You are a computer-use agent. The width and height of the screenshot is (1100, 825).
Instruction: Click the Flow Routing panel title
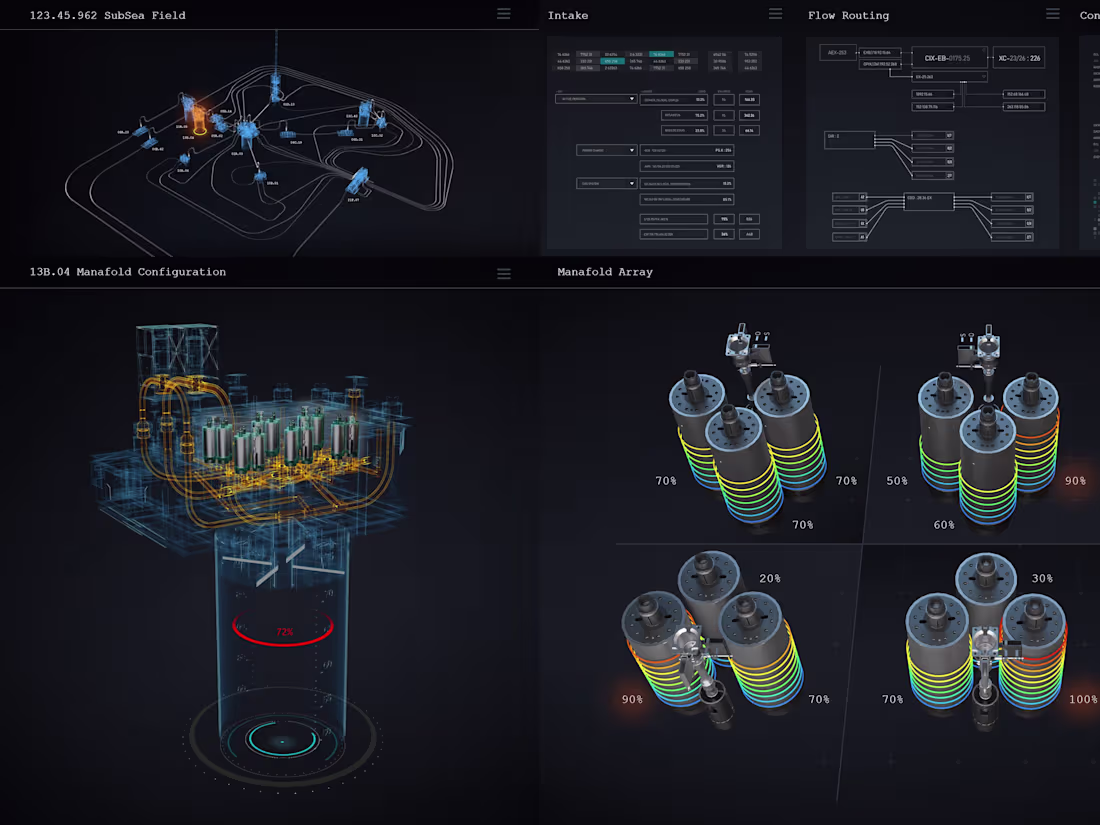848,15
